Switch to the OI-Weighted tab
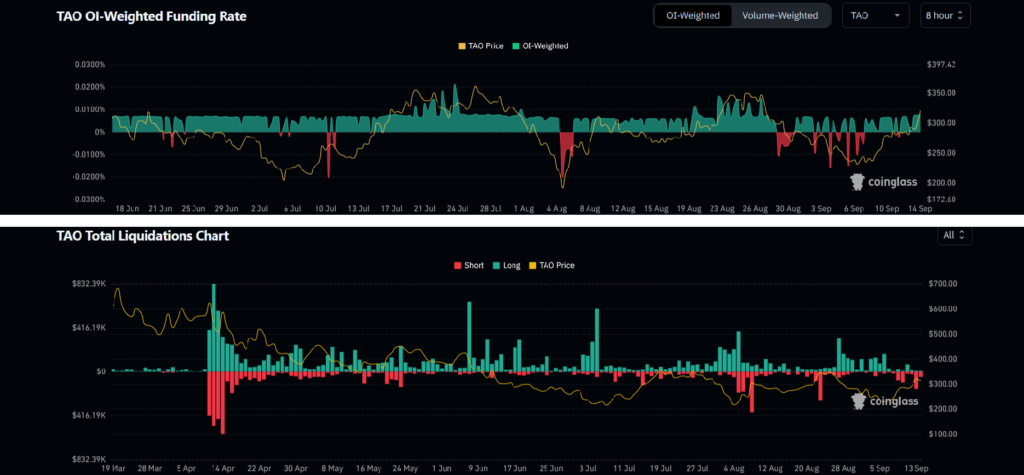This screenshot has height=475, width=1024. coord(693,15)
